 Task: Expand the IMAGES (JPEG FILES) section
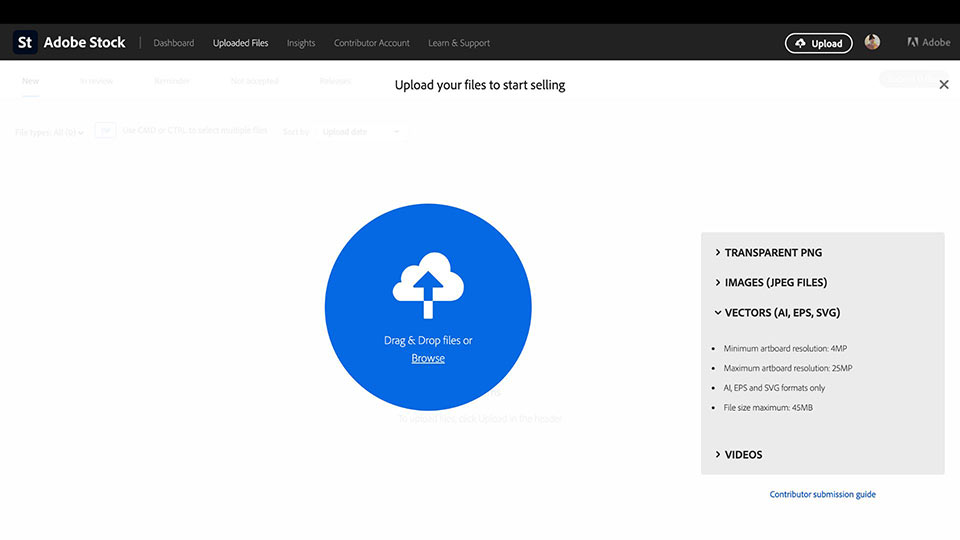[771, 282]
